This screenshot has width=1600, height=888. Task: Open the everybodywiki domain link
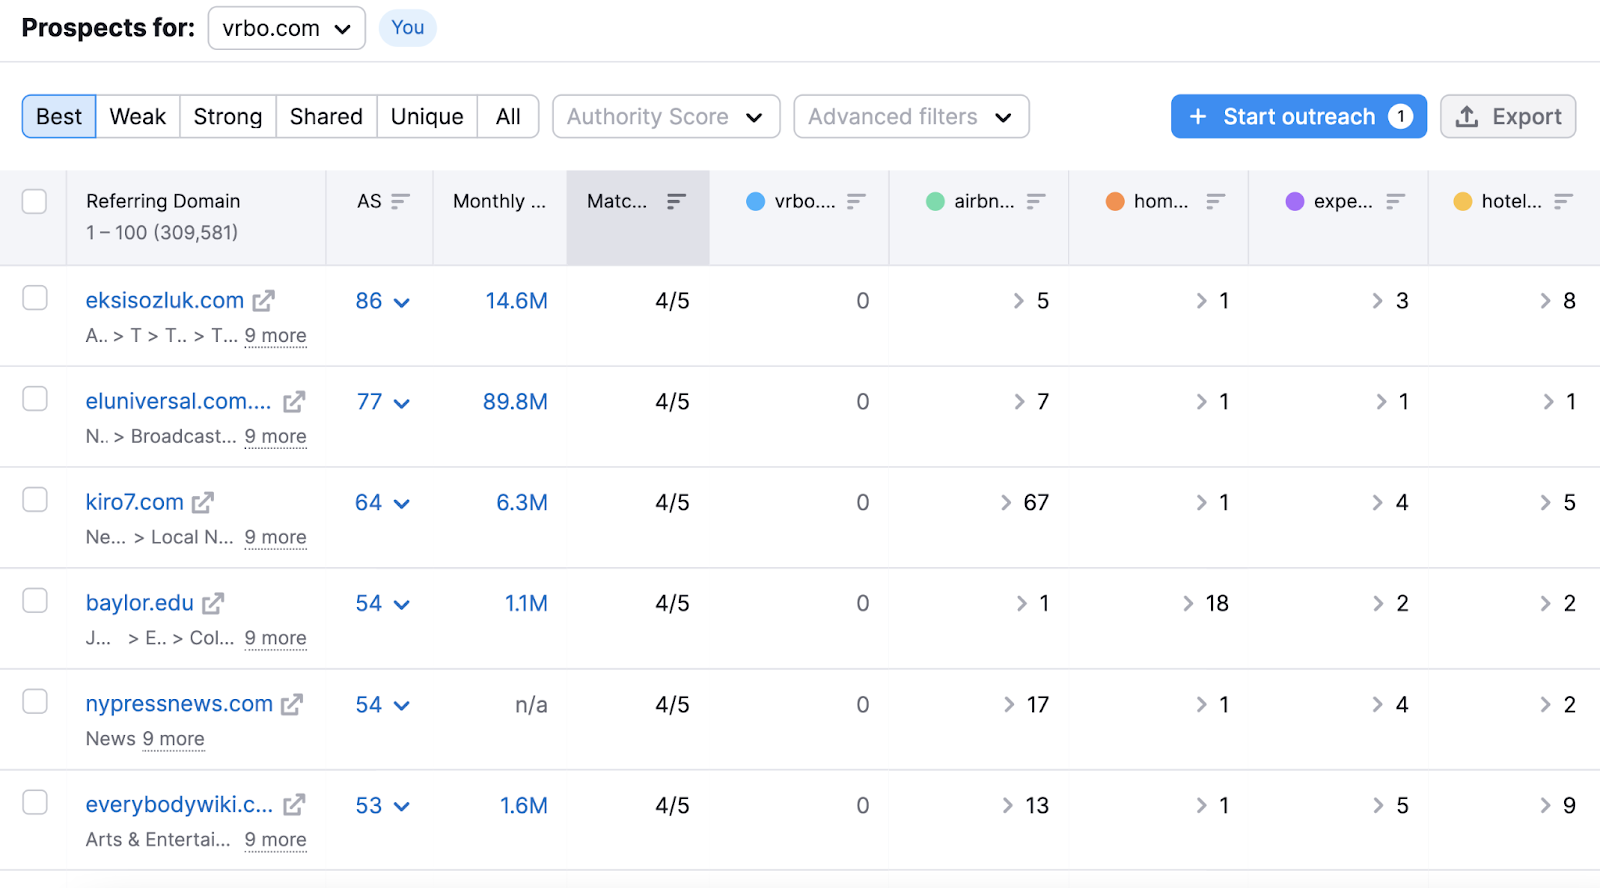179,805
